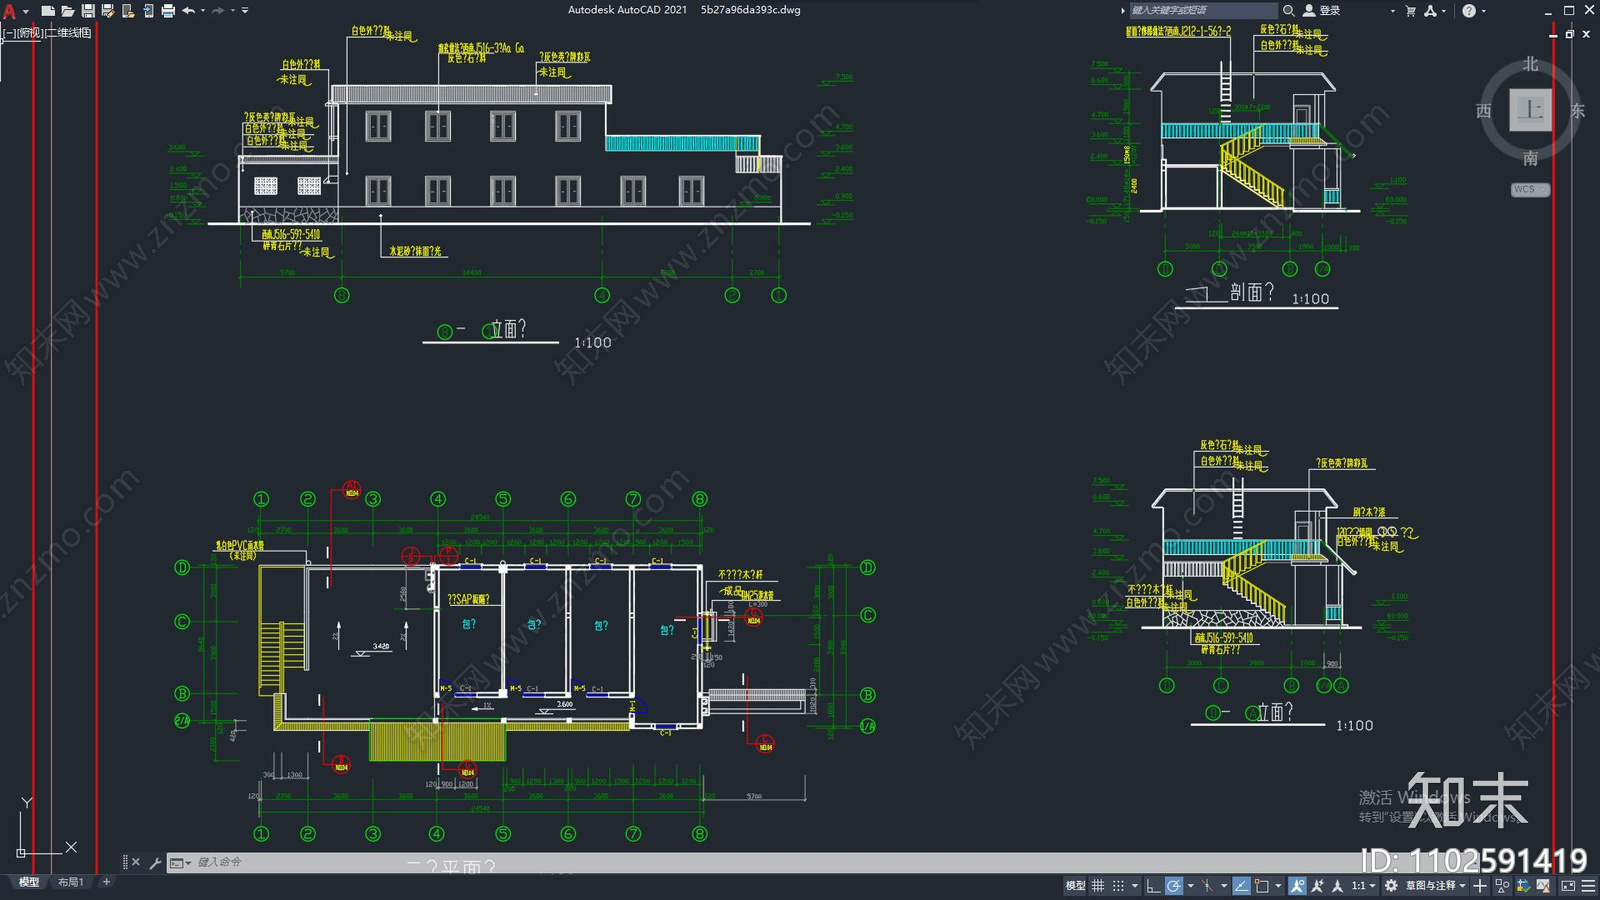Viewport: 1600px width, 900px height.
Task: Click the keyword search input field
Action: 1204,10
